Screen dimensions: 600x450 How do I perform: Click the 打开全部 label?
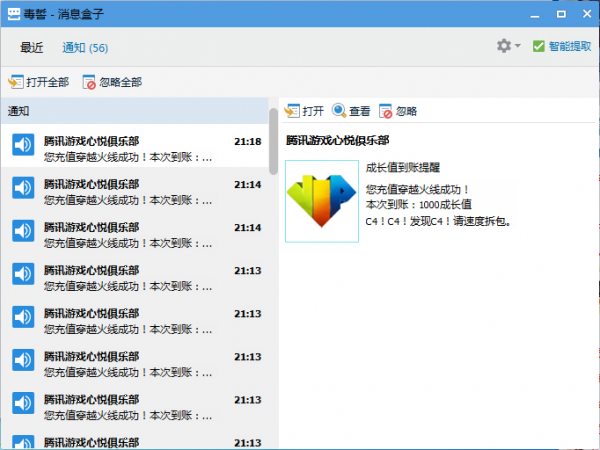tap(47, 82)
